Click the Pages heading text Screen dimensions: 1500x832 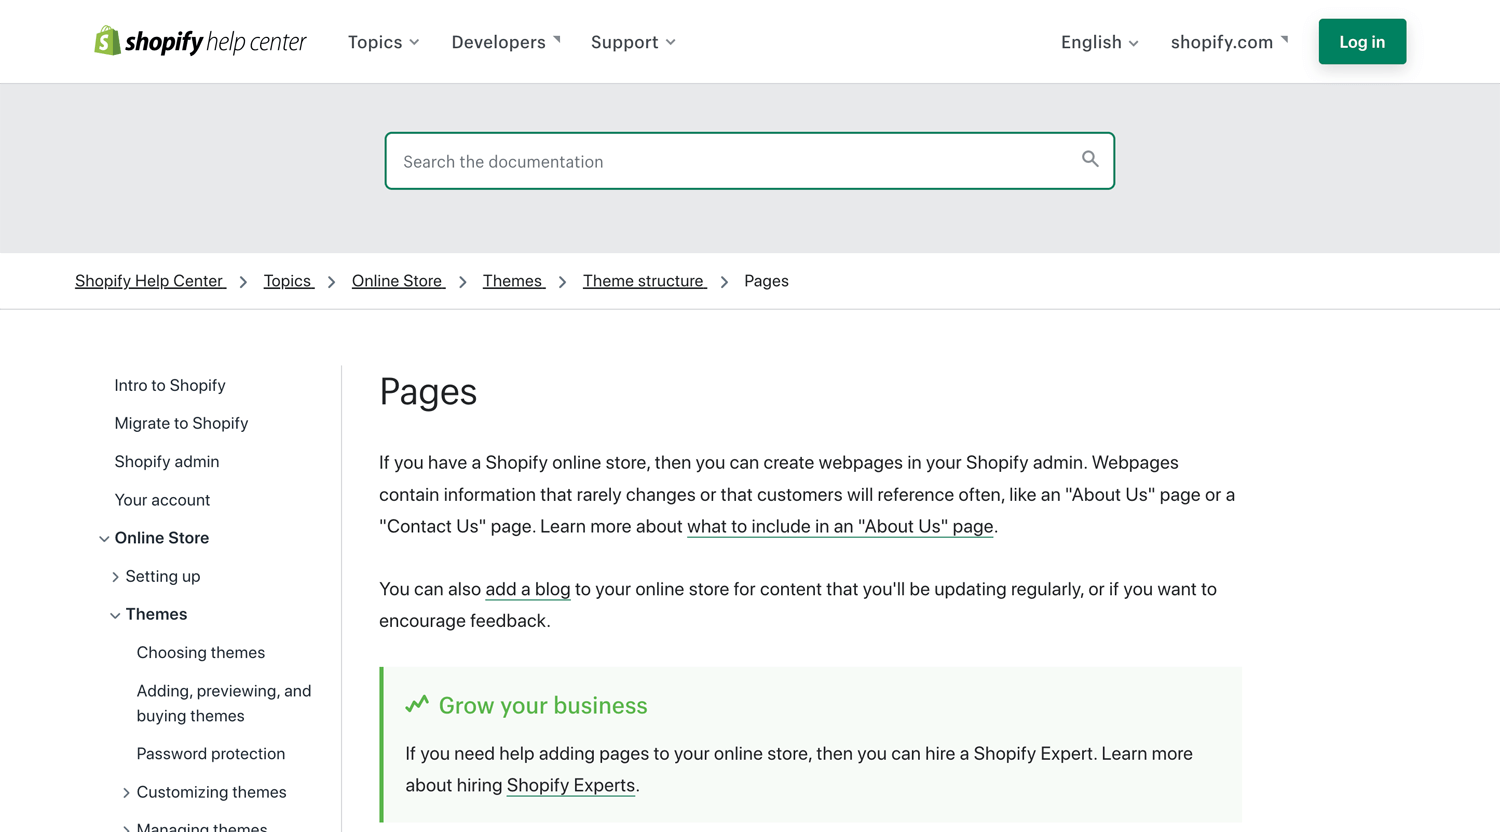pyautogui.click(x=428, y=391)
